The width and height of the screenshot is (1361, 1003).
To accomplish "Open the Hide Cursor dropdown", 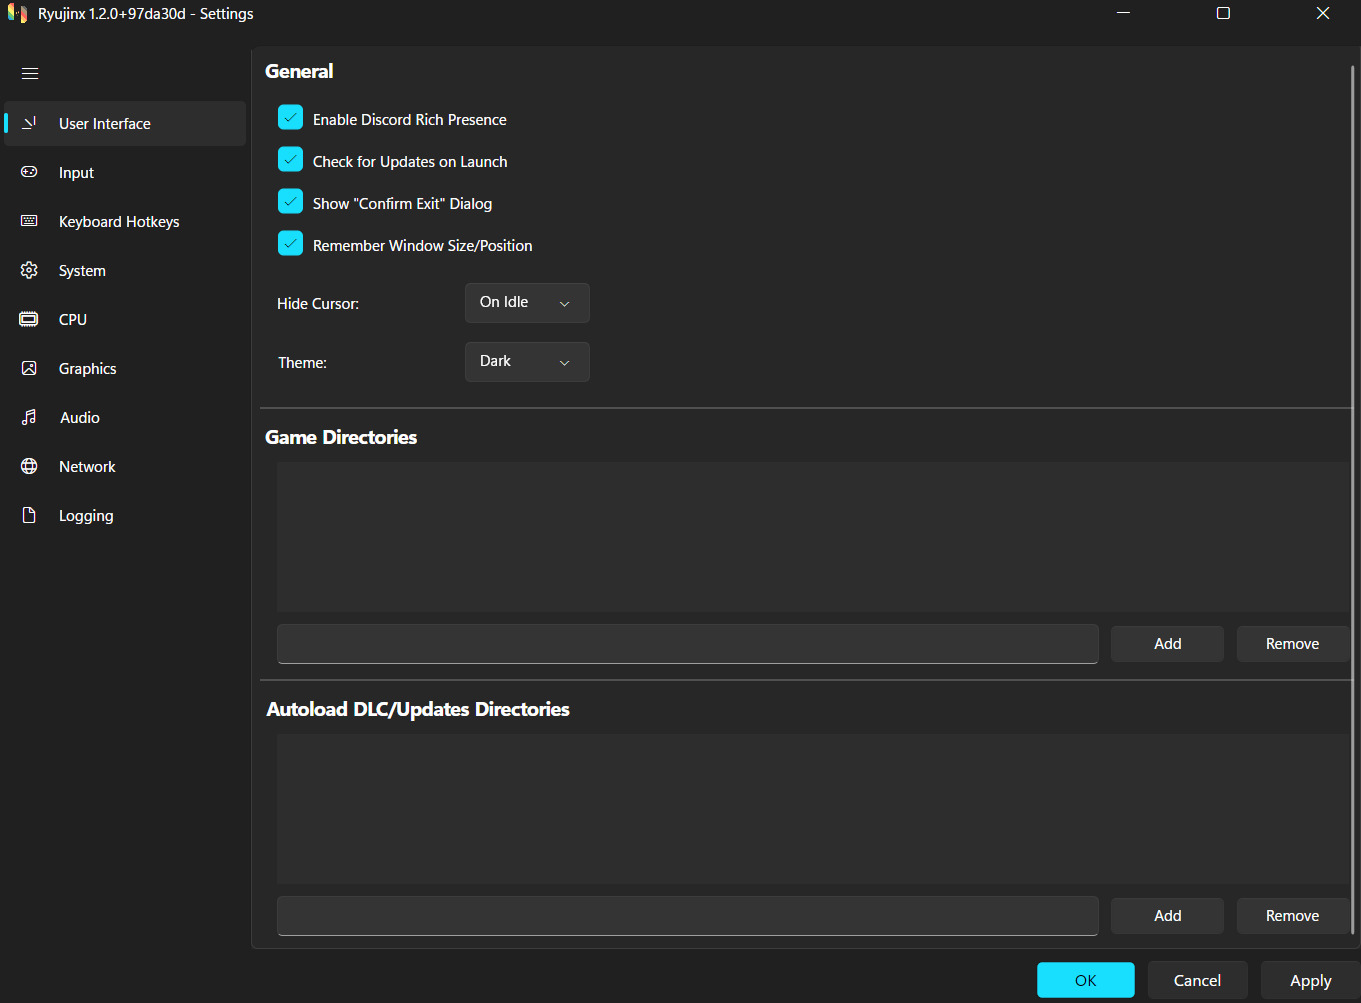I will (x=527, y=303).
